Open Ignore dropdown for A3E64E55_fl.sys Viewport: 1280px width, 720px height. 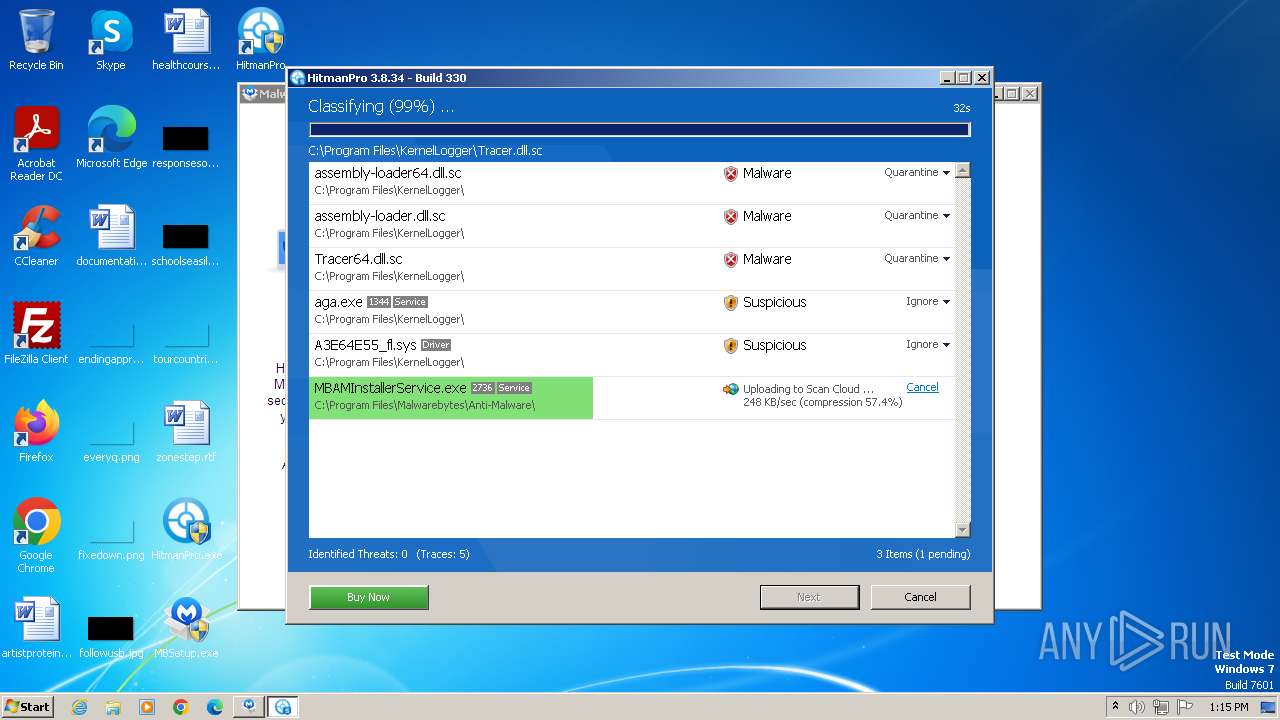927,345
